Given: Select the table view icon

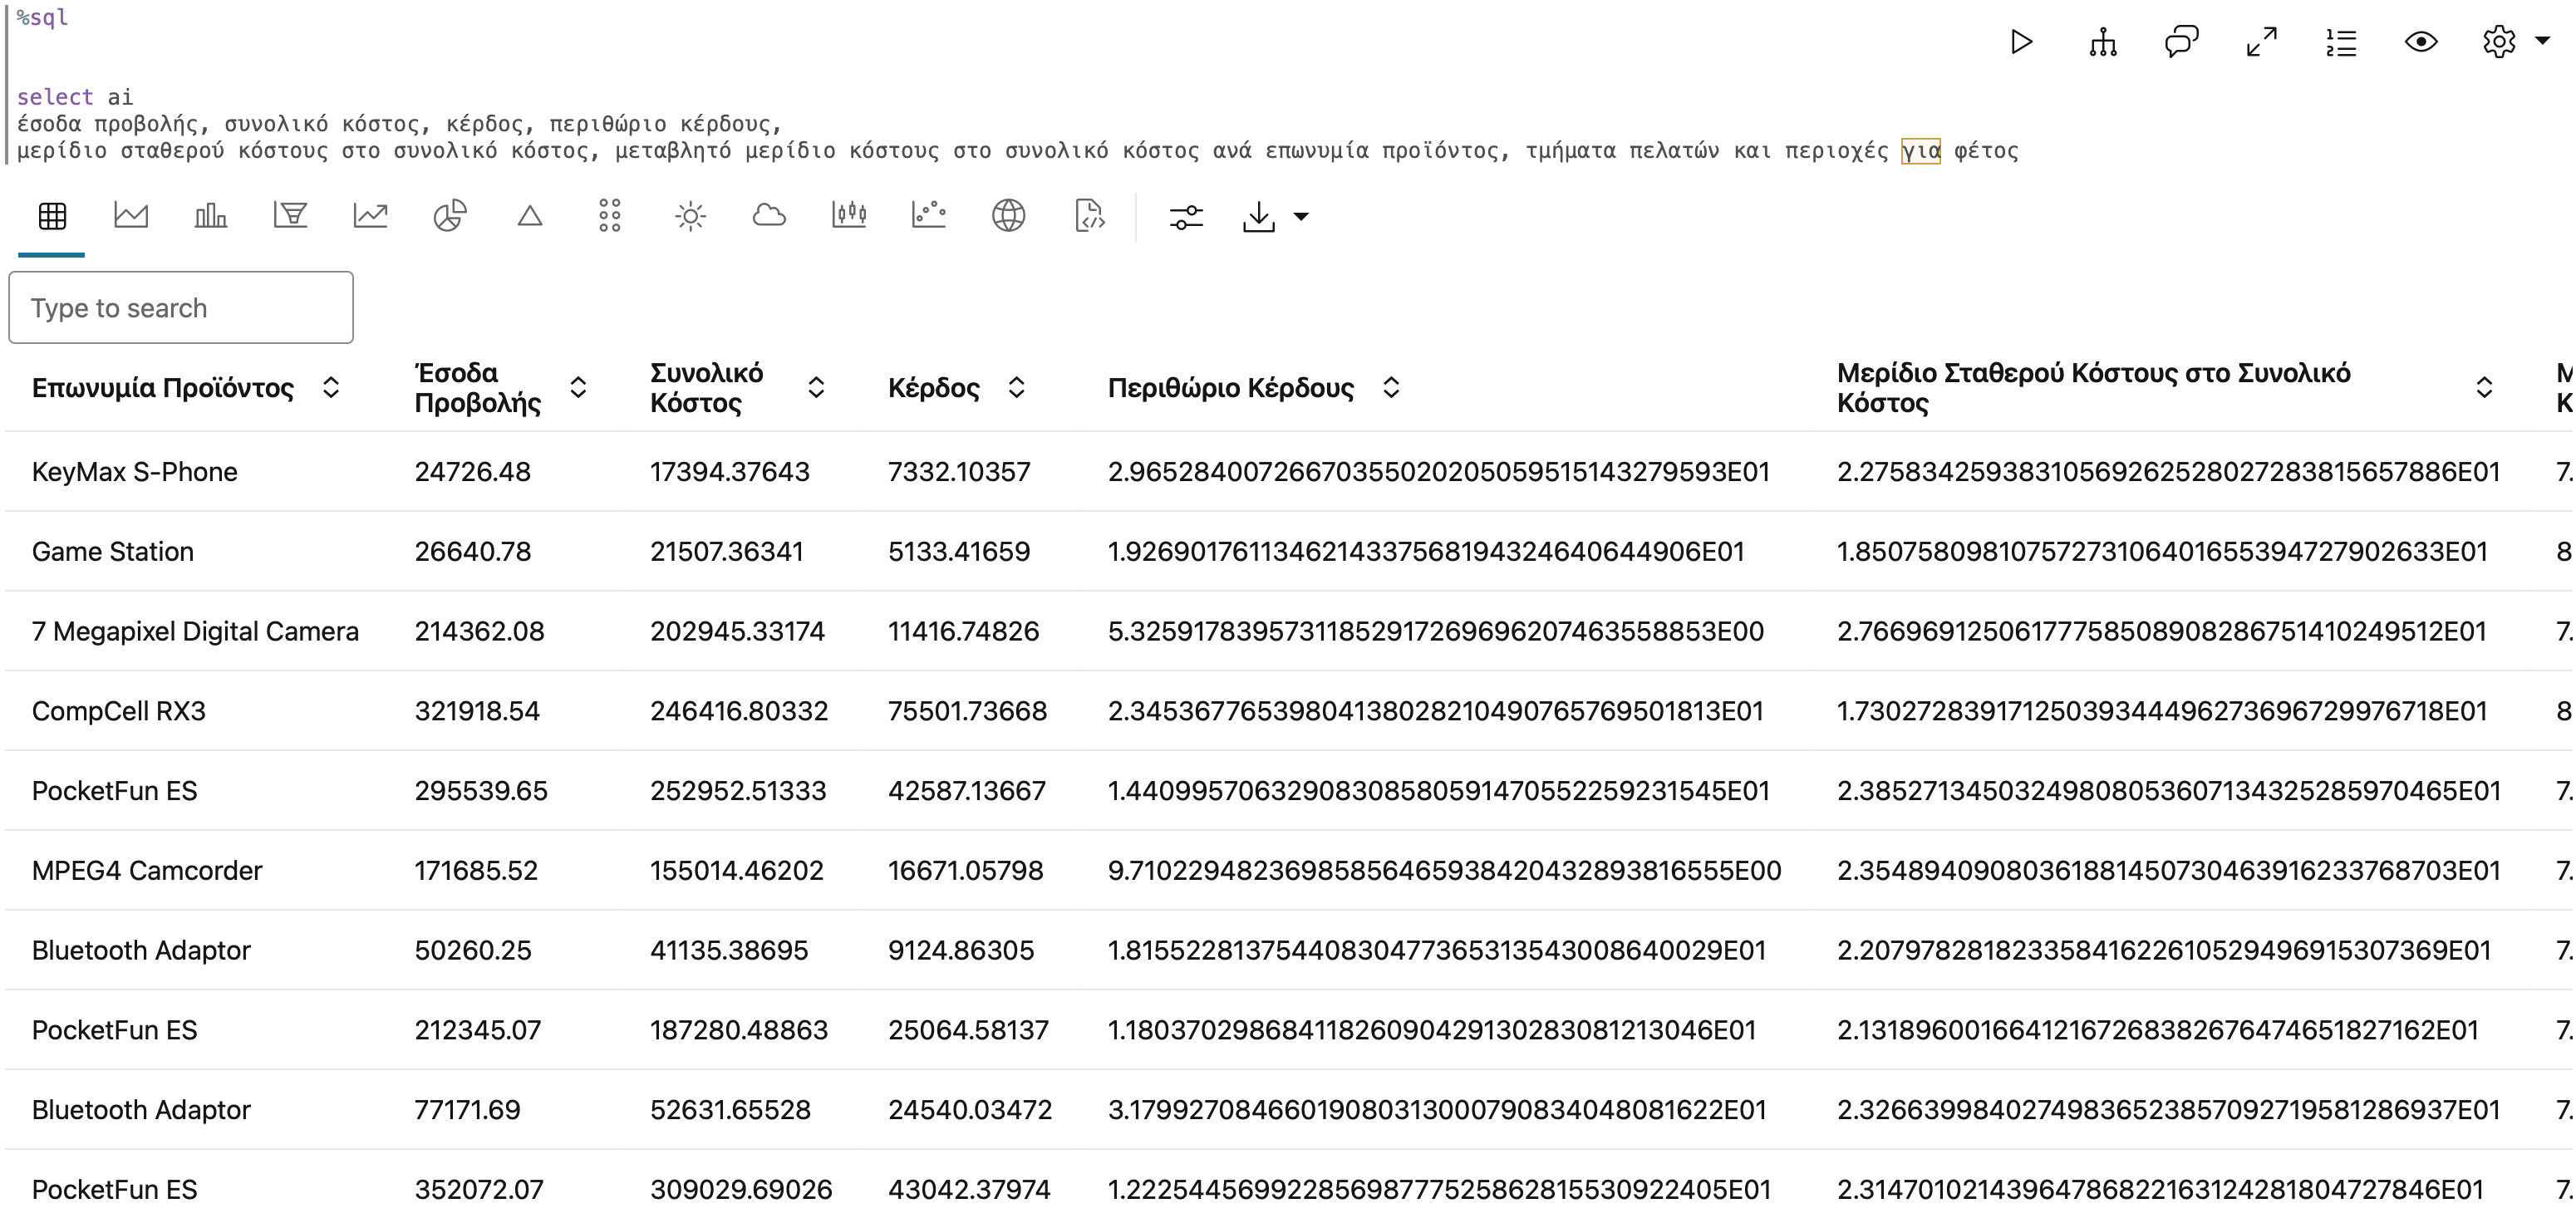Looking at the screenshot, I should (52, 216).
